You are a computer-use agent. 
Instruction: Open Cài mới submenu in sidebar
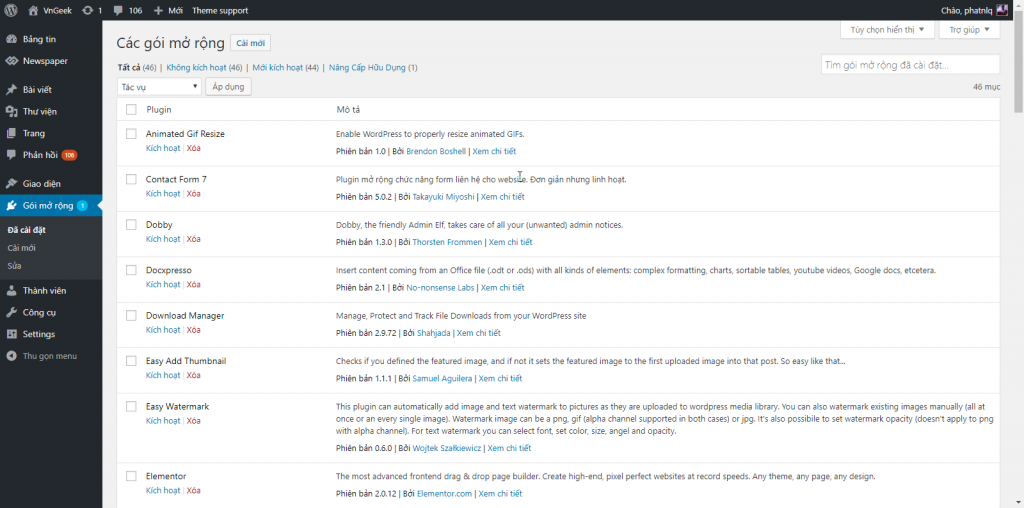pos(22,248)
